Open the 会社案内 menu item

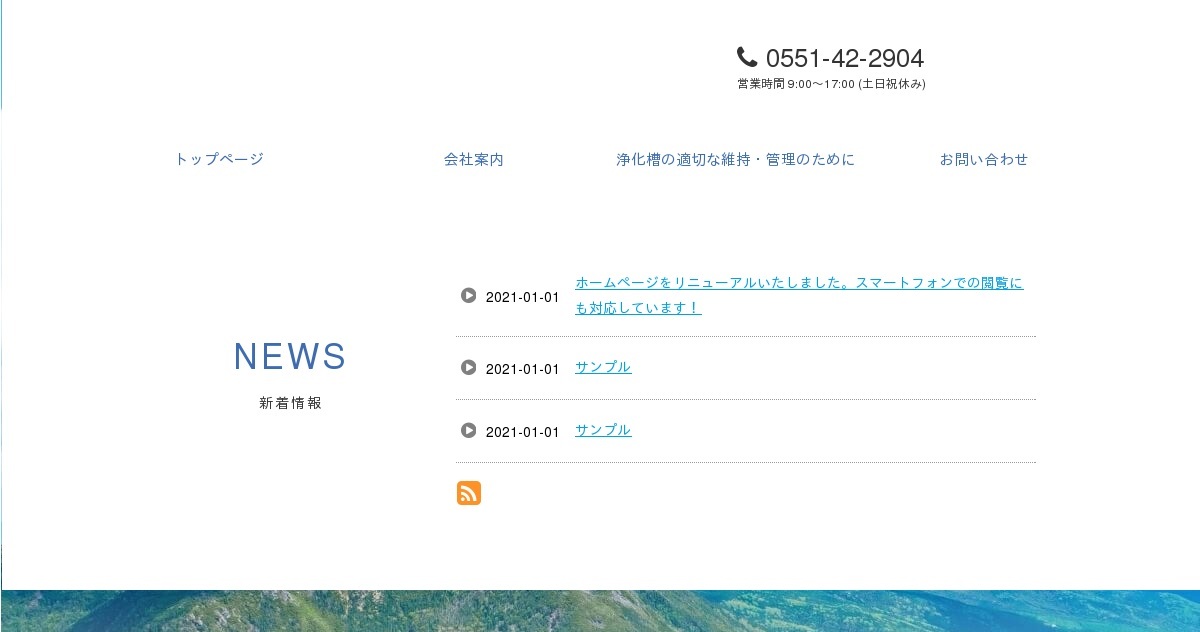pos(474,159)
